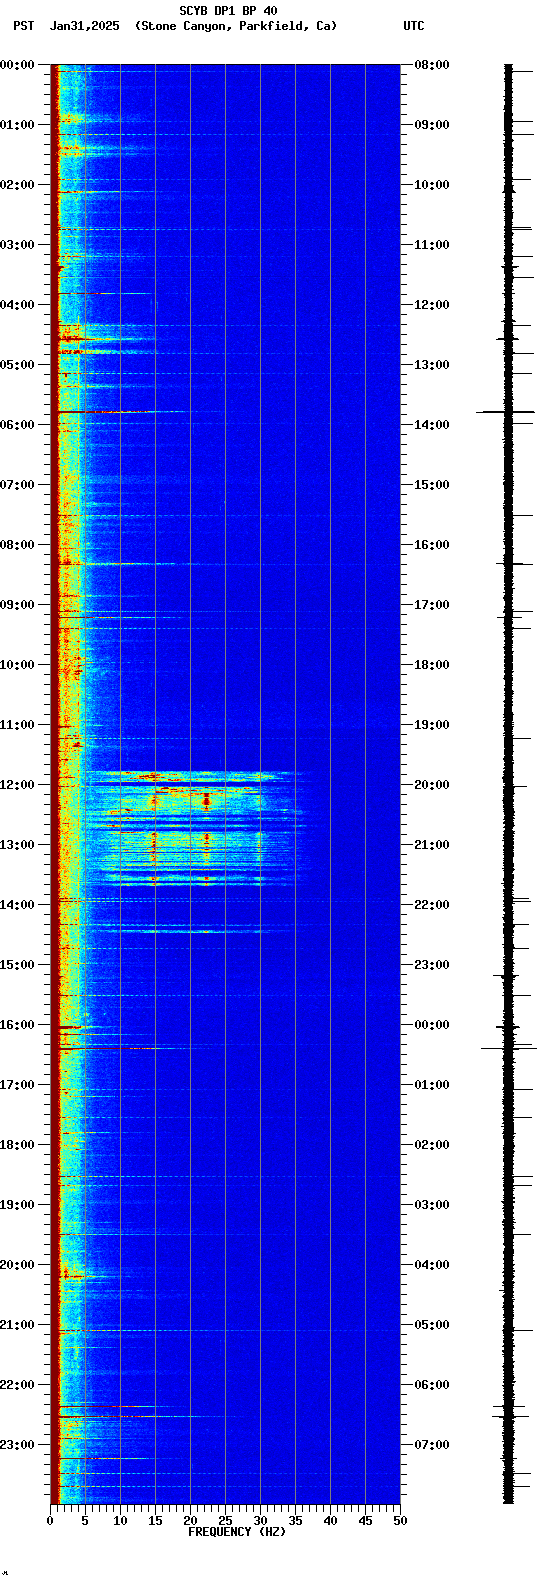Click the 40 Hz frequency tick label
Viewport: 552px width, 1584px height.
tap(330, 1521)
